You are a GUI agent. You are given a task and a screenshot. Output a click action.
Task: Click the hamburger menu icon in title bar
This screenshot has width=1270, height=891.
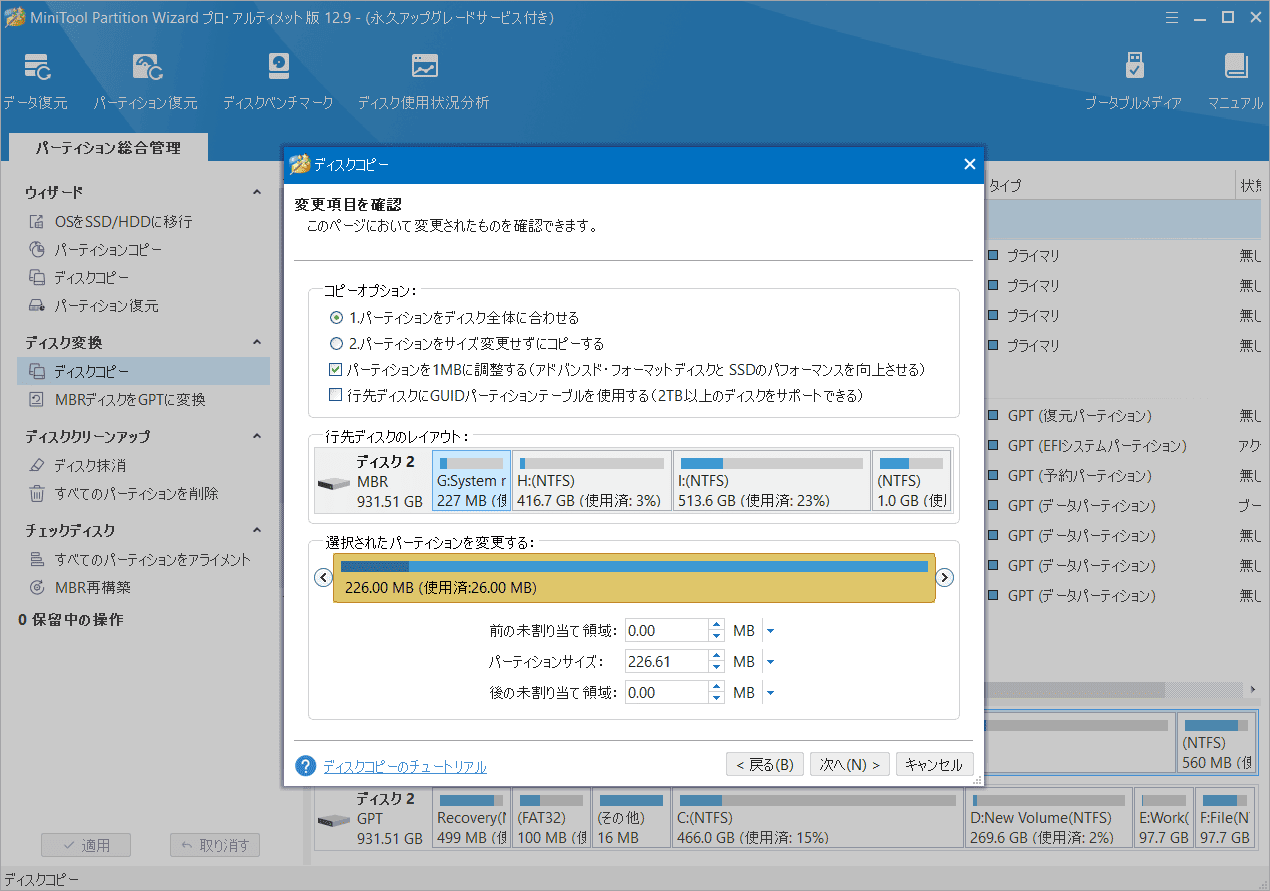click(1173, 17)
